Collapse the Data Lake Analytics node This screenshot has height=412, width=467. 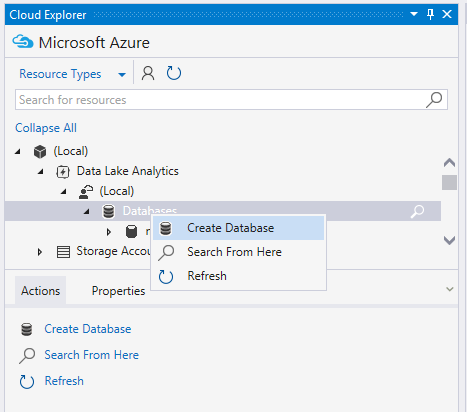click(x=41, y=172)
